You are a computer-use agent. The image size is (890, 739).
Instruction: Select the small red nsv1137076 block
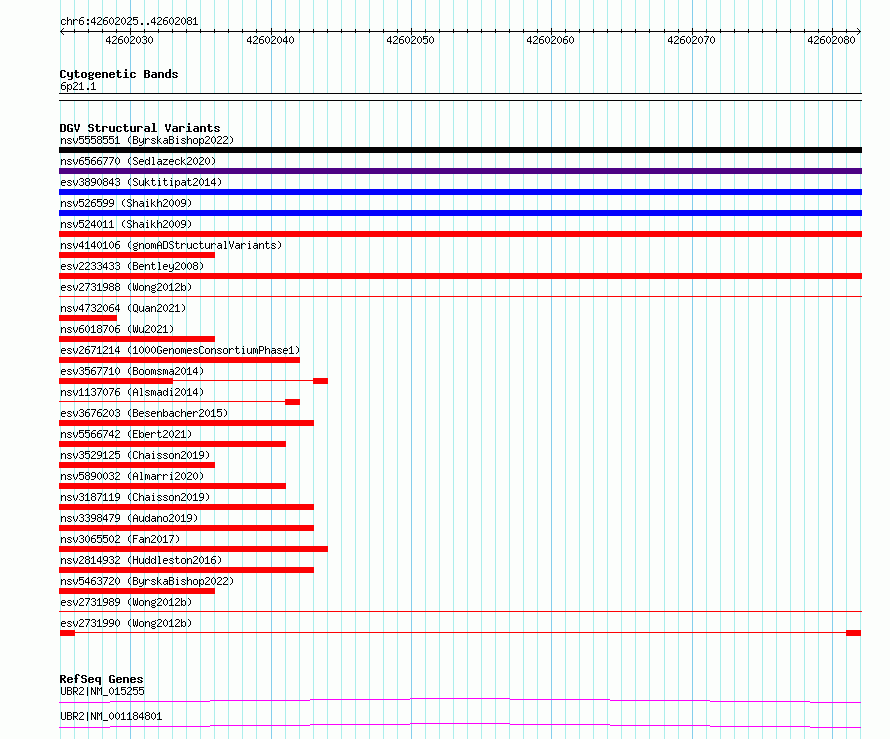[292, 402]
